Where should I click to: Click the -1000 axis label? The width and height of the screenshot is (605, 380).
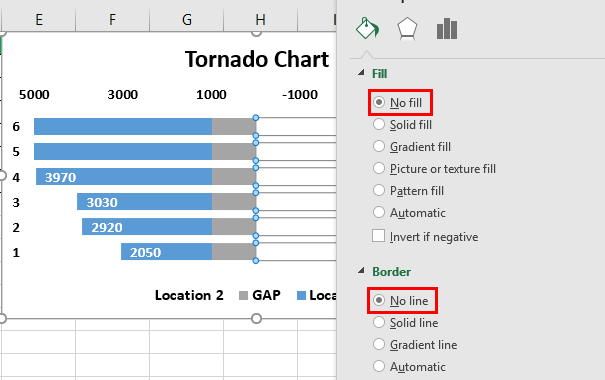[300, 95]
